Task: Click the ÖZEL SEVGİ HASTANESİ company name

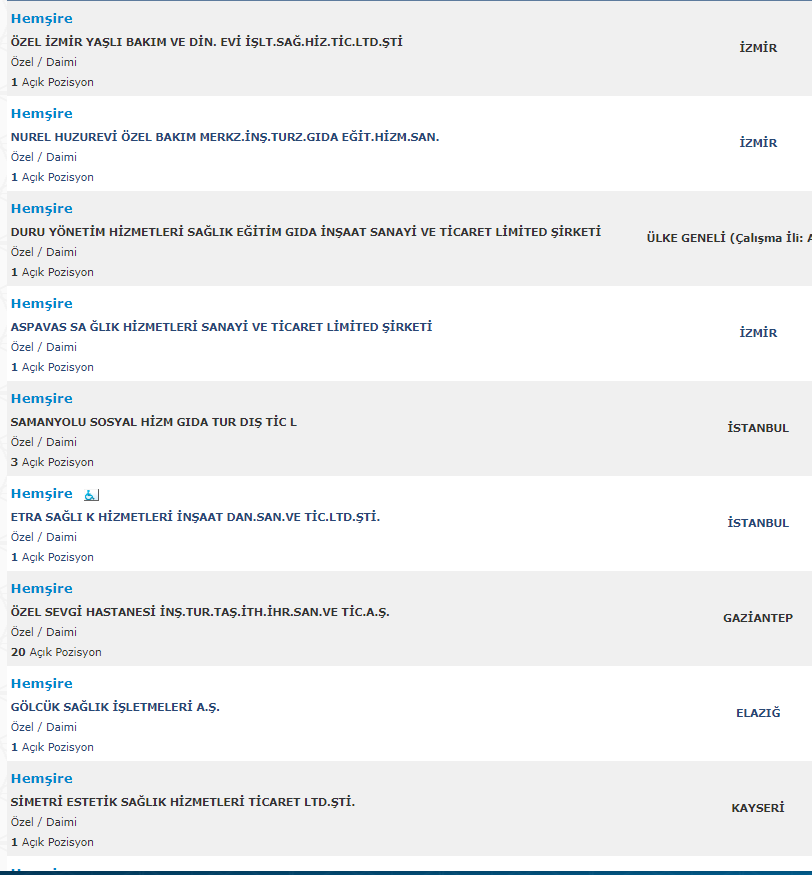Action: tap(200, 612)
